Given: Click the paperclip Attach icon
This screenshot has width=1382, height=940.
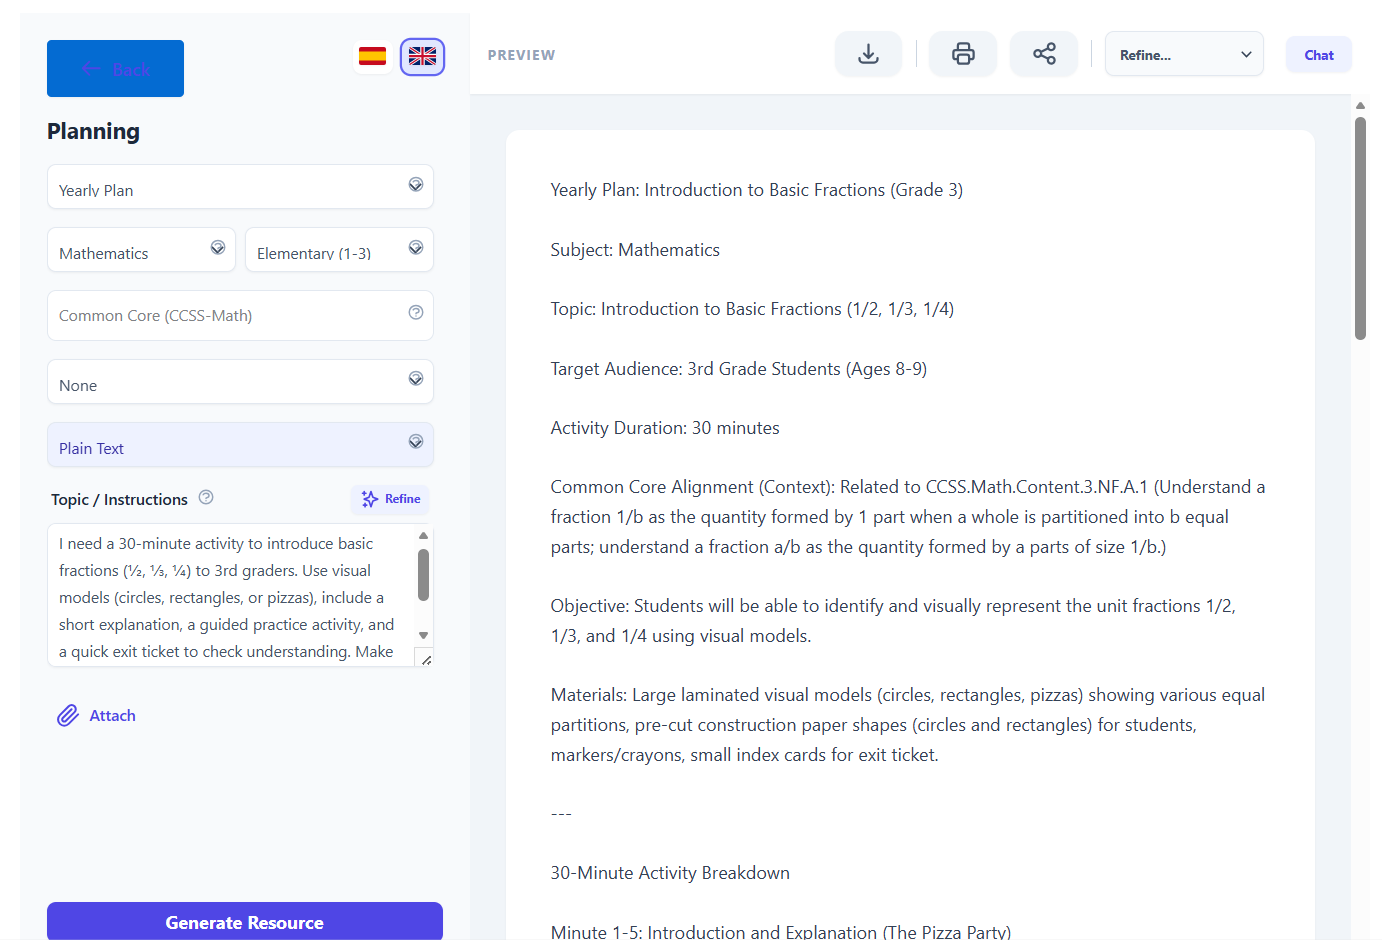Looking at the screenshot, I should [68, 715].
